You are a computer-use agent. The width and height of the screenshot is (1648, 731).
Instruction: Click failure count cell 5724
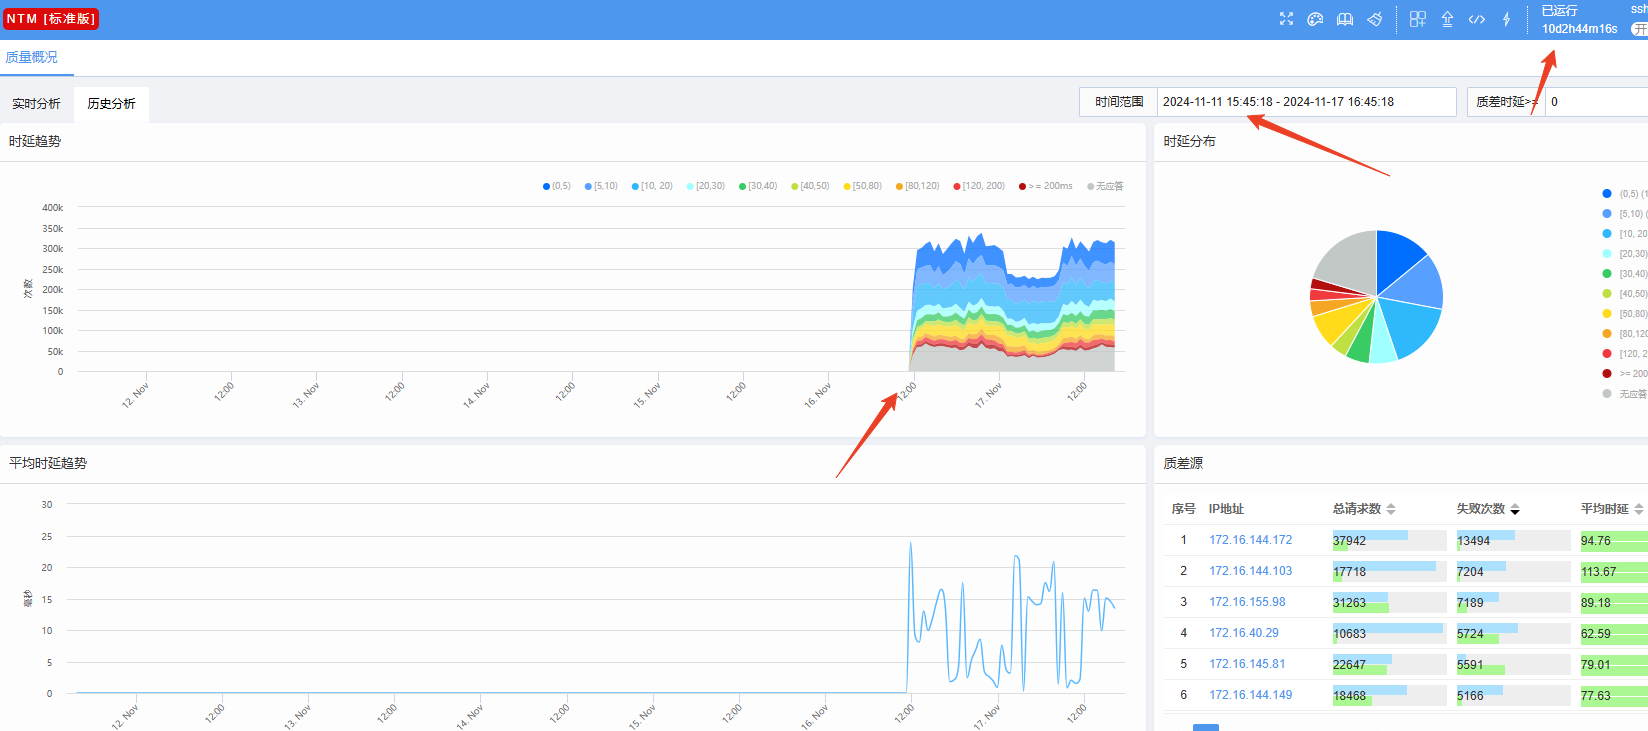click(x=1513, y=634)
